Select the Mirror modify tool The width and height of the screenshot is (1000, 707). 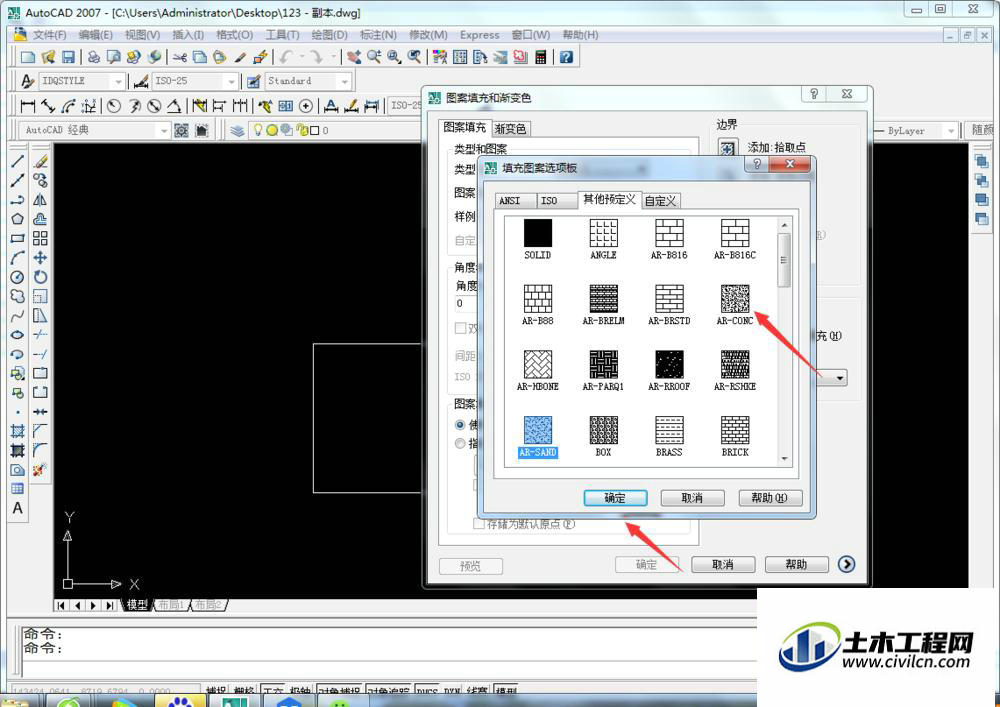coord(40,200)
